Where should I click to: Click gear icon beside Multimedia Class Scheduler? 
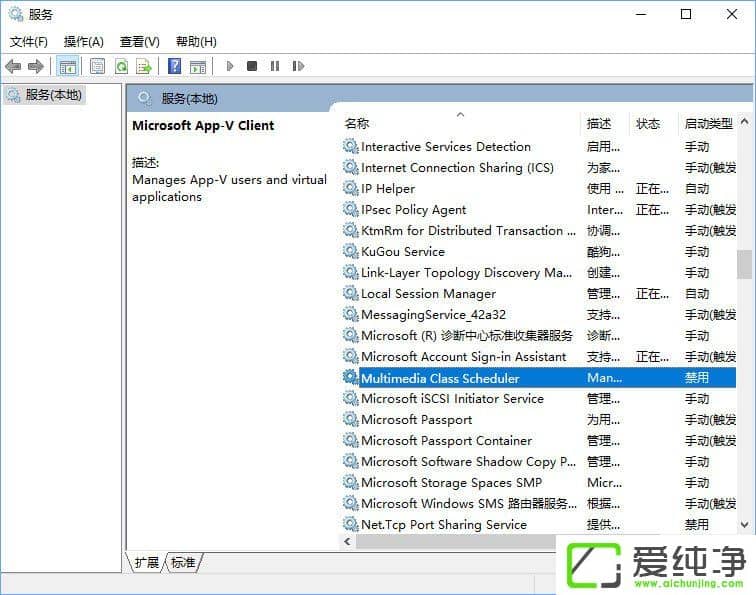click(x=350, y=377)
